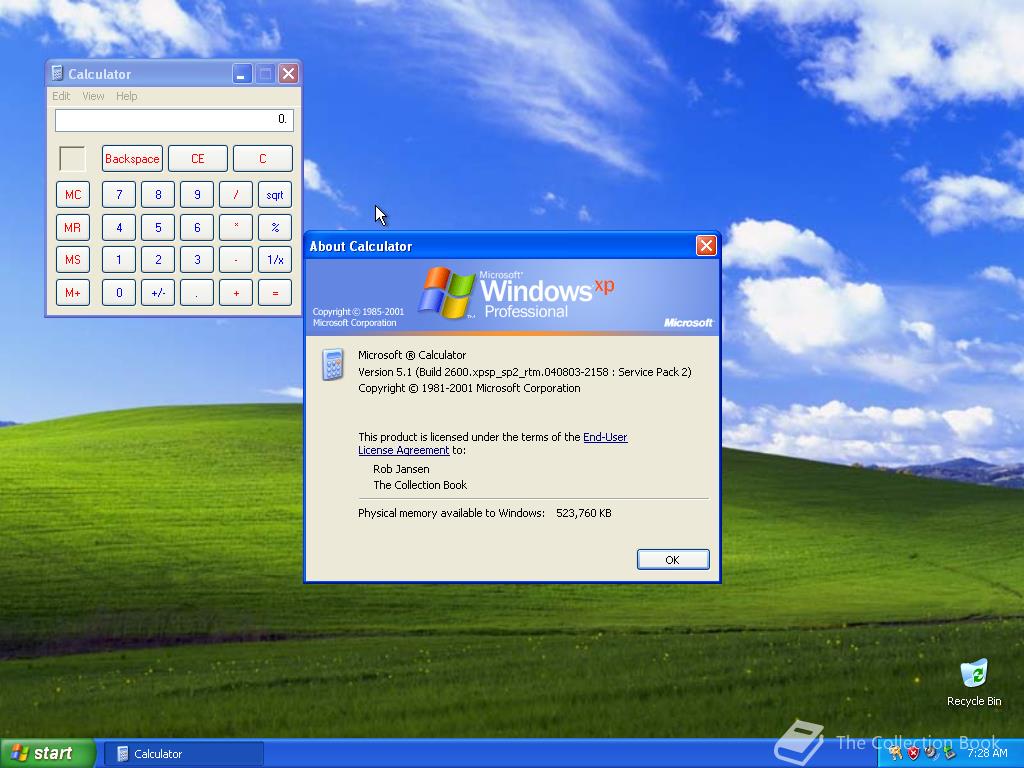Click the C clear button
The height and width of the screenshot is (768, 1024).
coord(263,159)
